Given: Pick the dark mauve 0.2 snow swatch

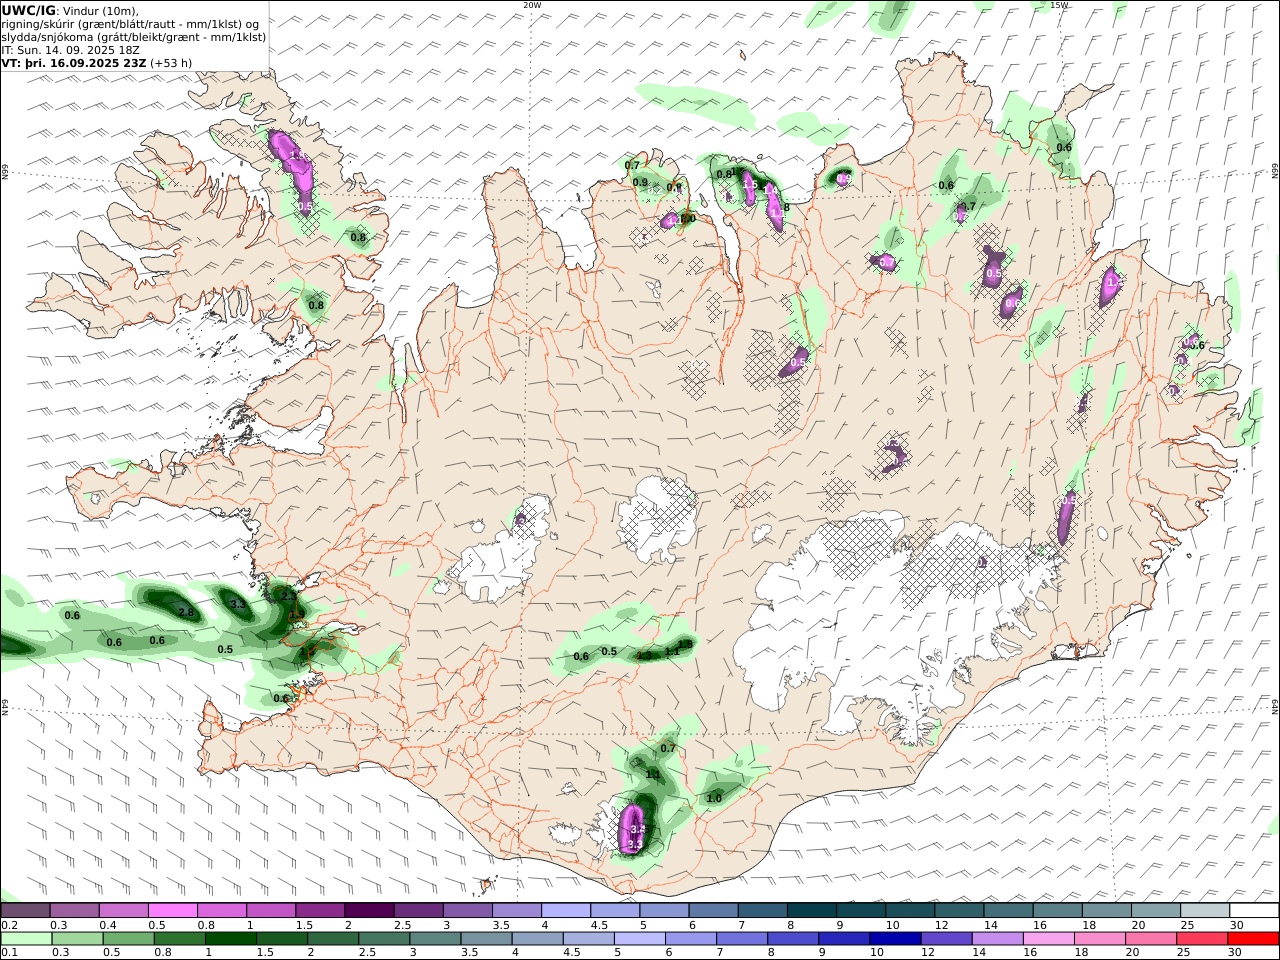Looking at the screenshot, I should coord(25,911).
